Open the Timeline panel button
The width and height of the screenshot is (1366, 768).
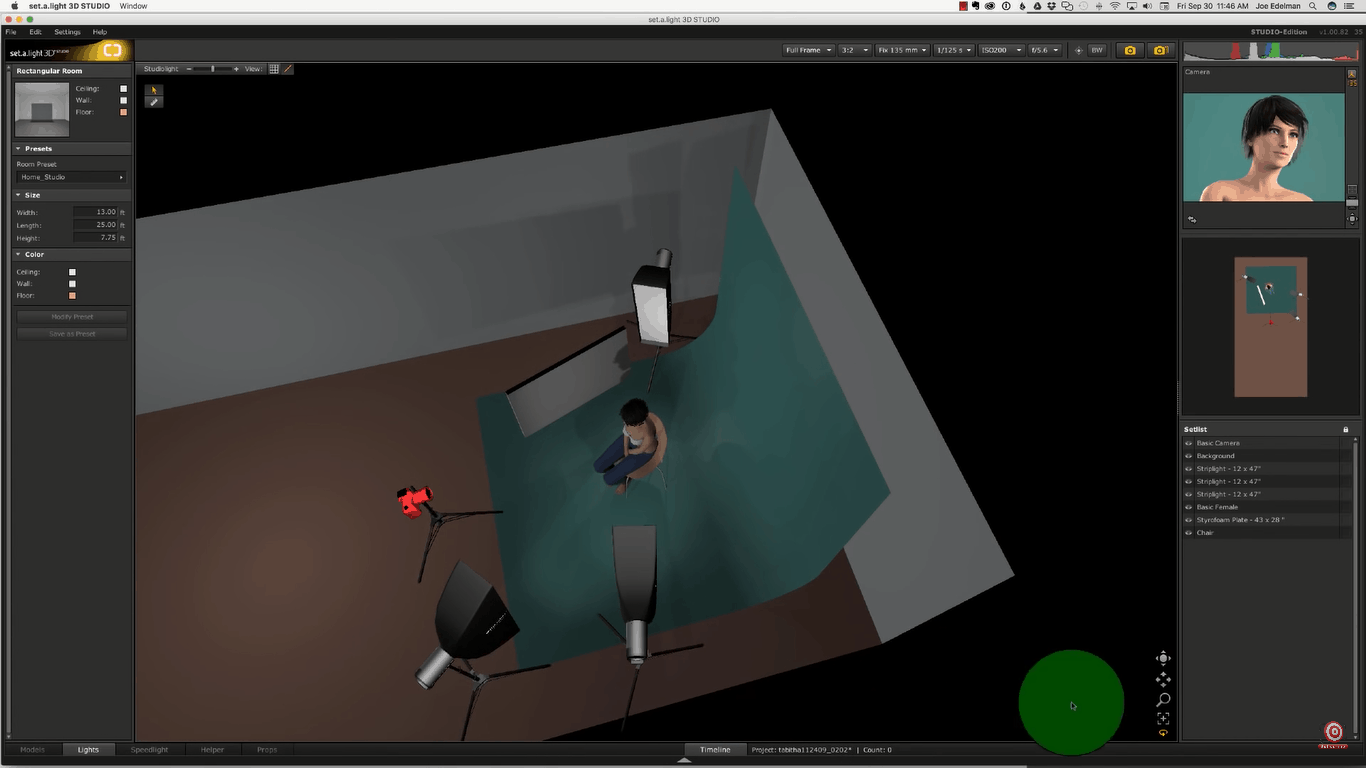tap(715, 749)
